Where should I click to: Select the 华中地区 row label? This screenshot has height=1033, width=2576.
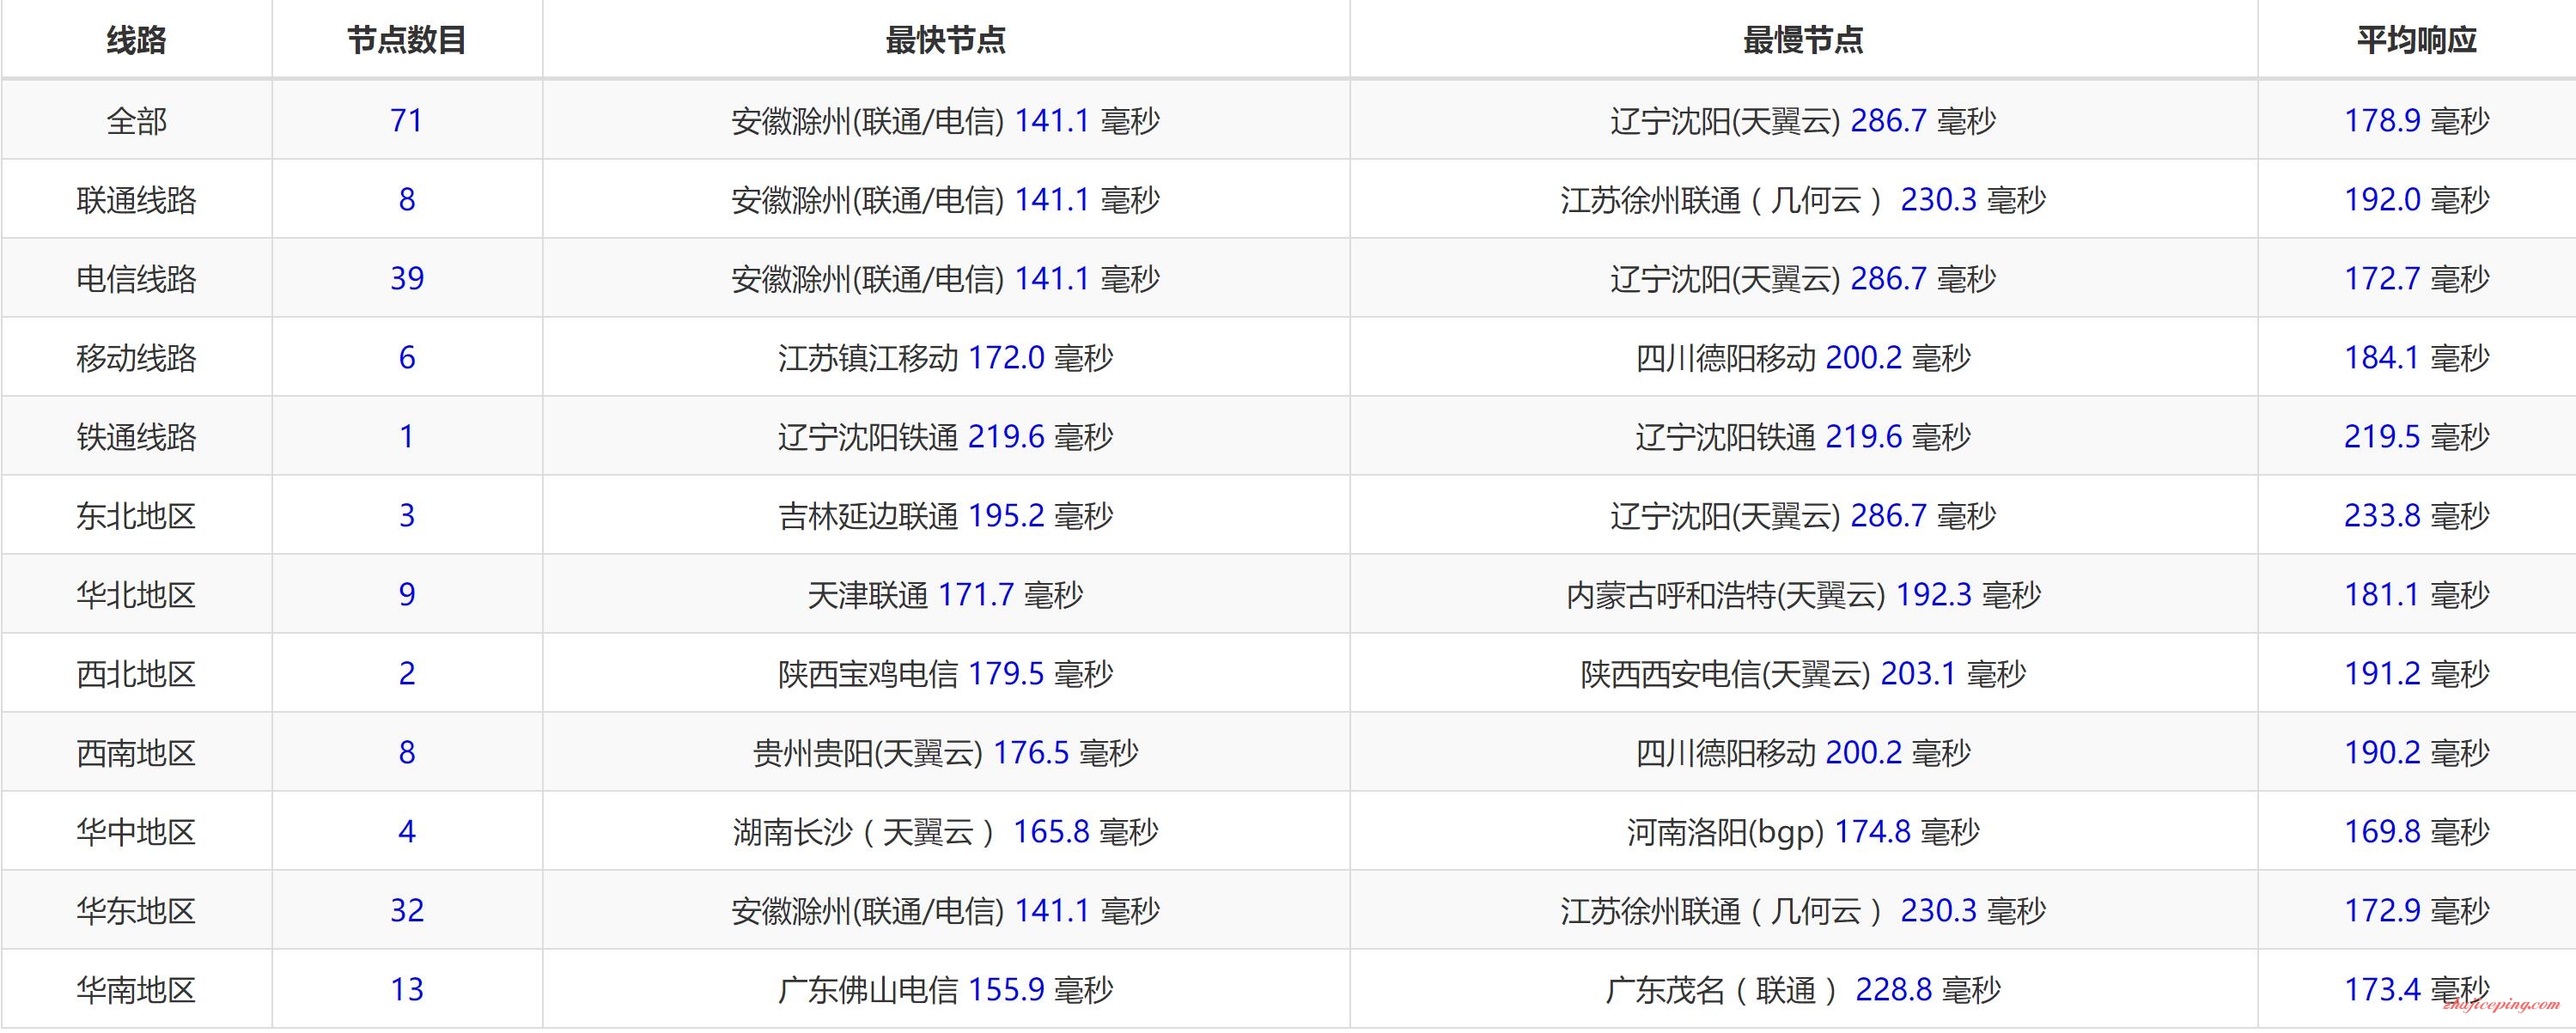[137, 832]
